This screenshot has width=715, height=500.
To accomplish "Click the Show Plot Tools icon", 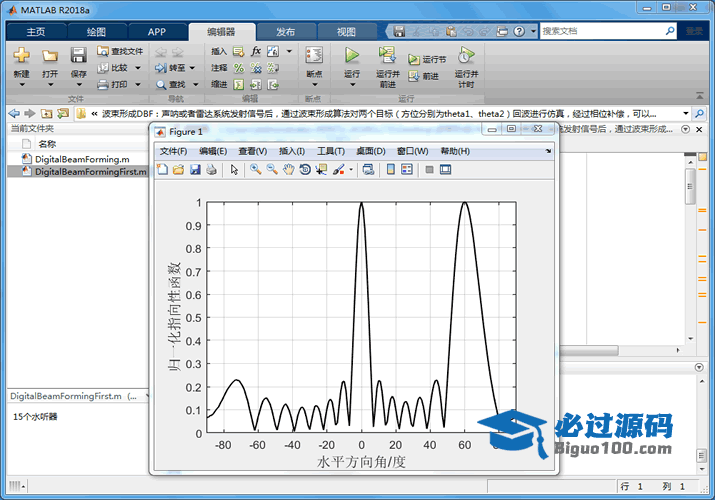I will click(x=446, y=170).
